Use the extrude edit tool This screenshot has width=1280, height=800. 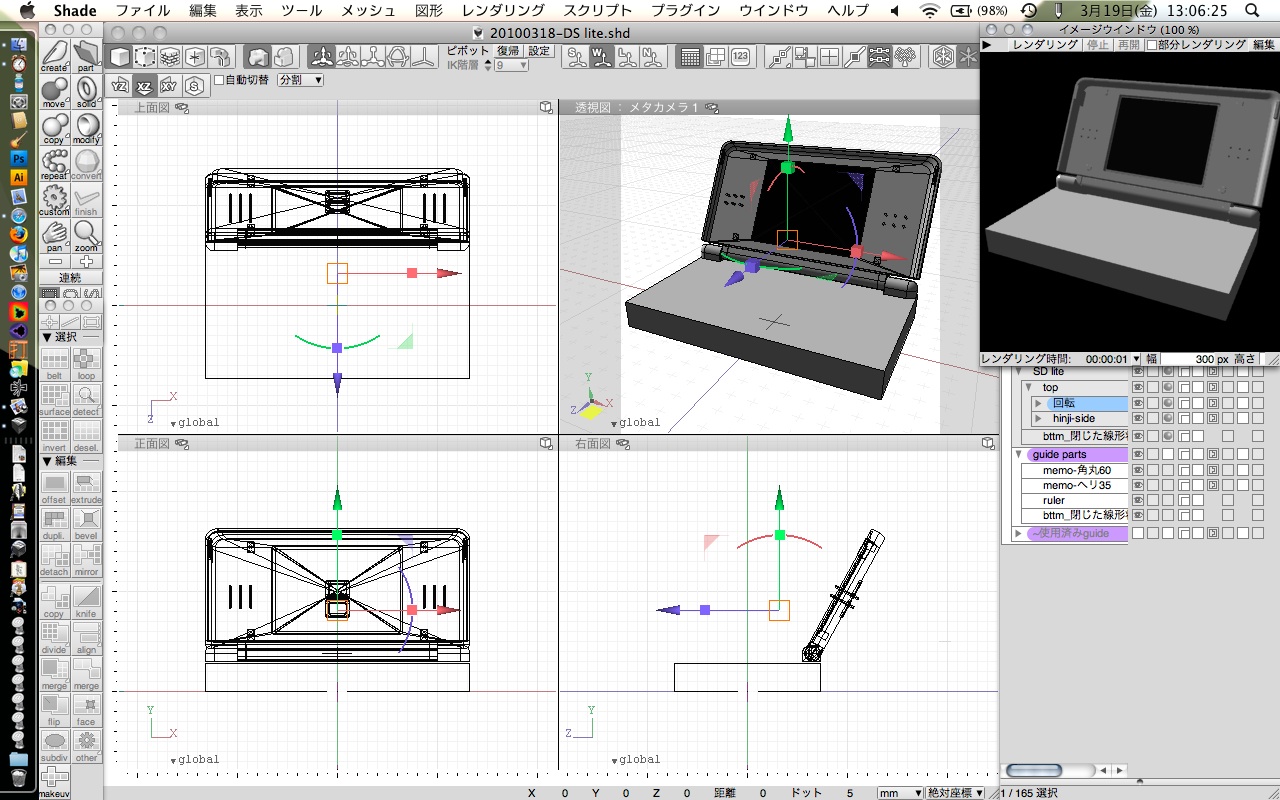point(87,488)
